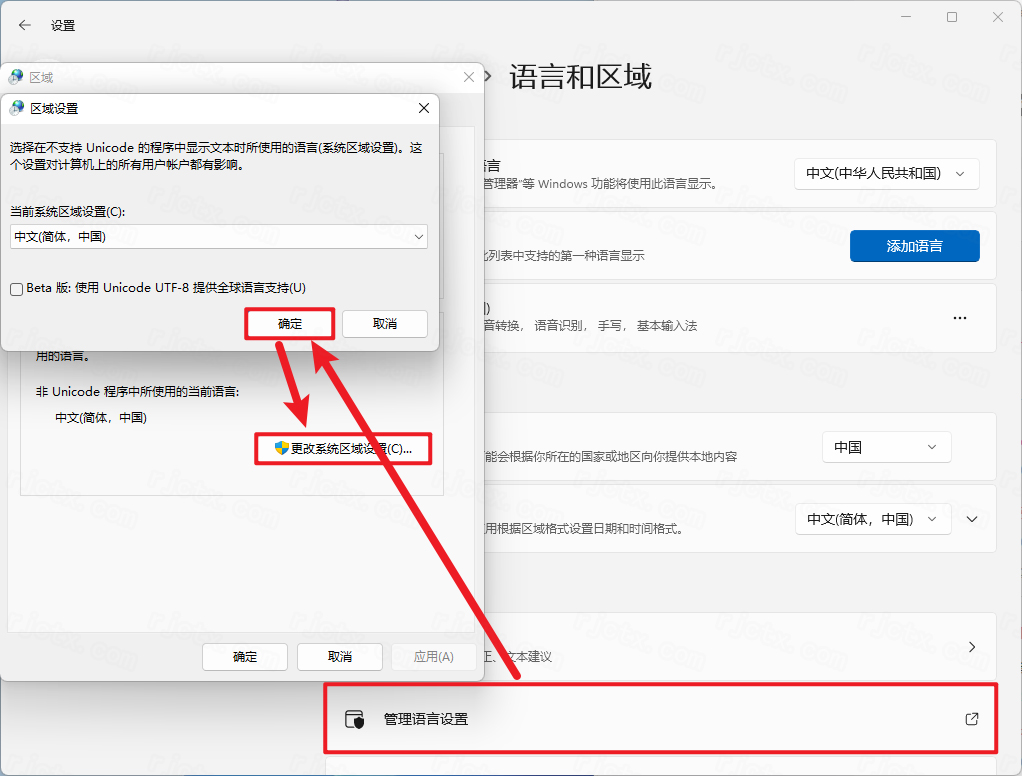Enable Beta Unicode UTF-8 checkbox
This screenshot has width=1022, height=776.
[17, 289]
